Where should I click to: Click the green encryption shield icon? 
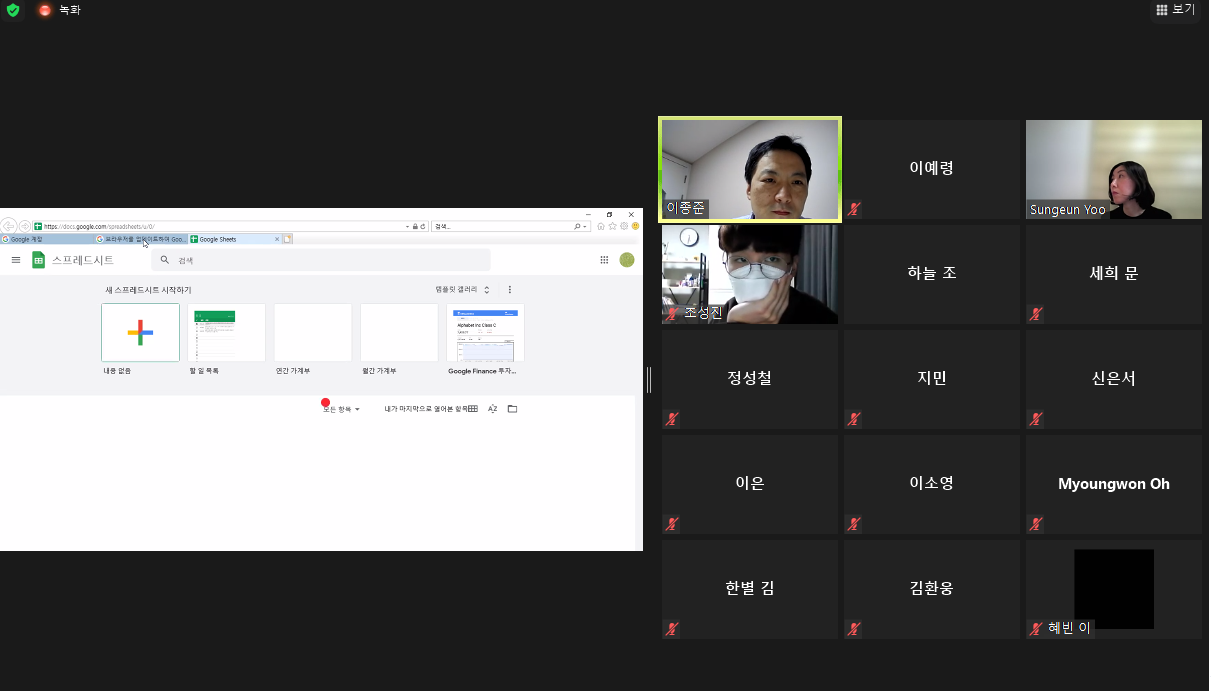coord(12,10)
